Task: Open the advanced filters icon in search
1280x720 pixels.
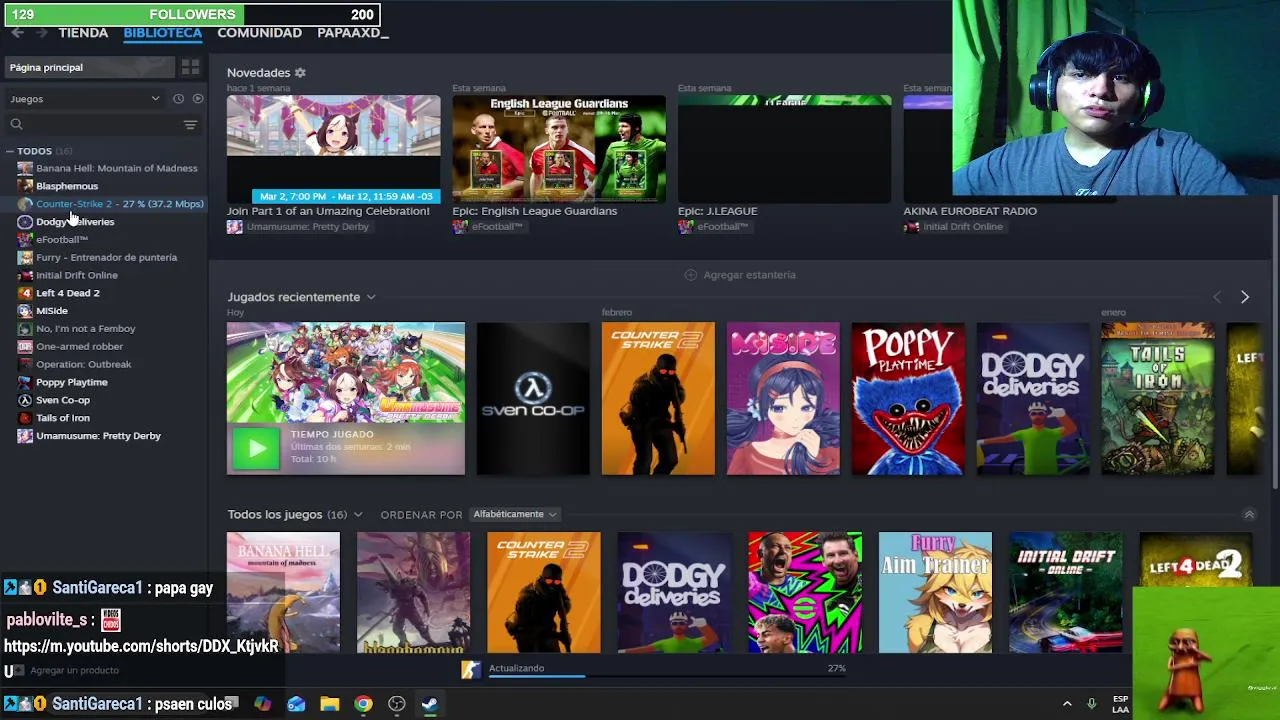Action: (x=190, y=124)
